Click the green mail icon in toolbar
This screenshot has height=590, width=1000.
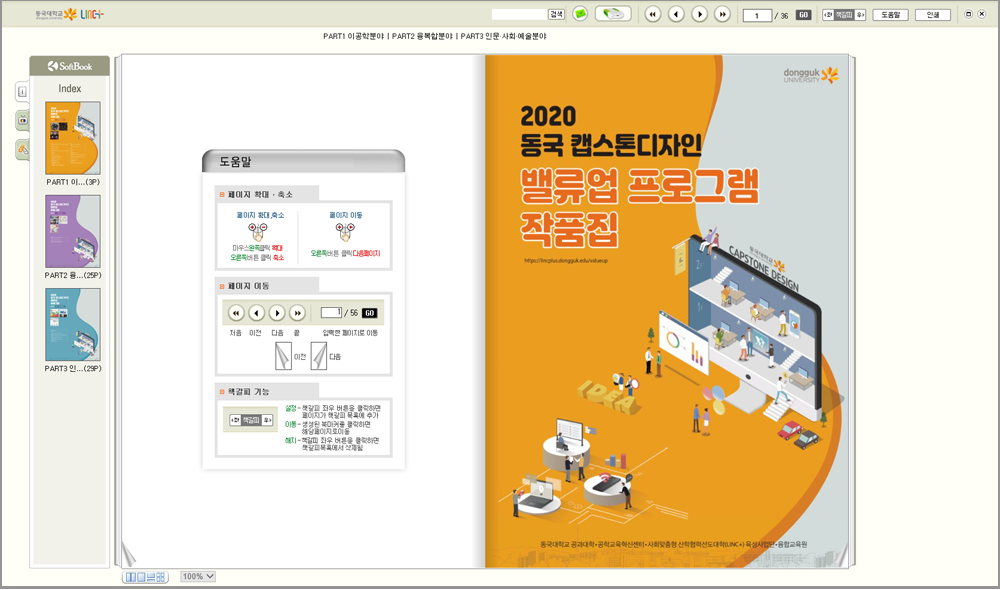click(580, 14)
